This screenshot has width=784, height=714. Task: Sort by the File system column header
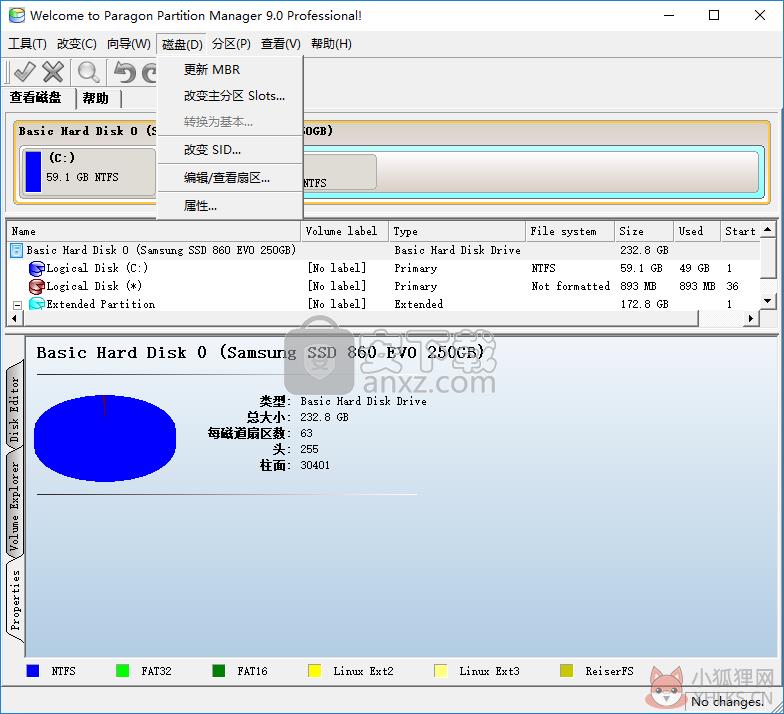coord(570,231)
